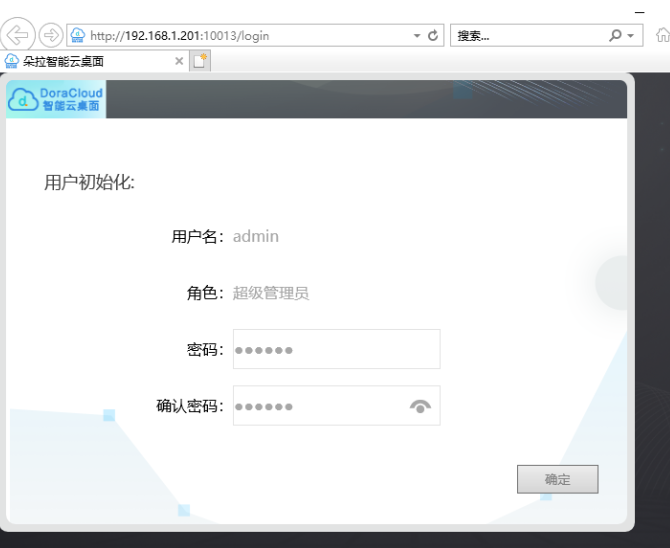Click the 角色 field showing 超级管理员
The image size is (670, 548).
click(x=271, y=293)
